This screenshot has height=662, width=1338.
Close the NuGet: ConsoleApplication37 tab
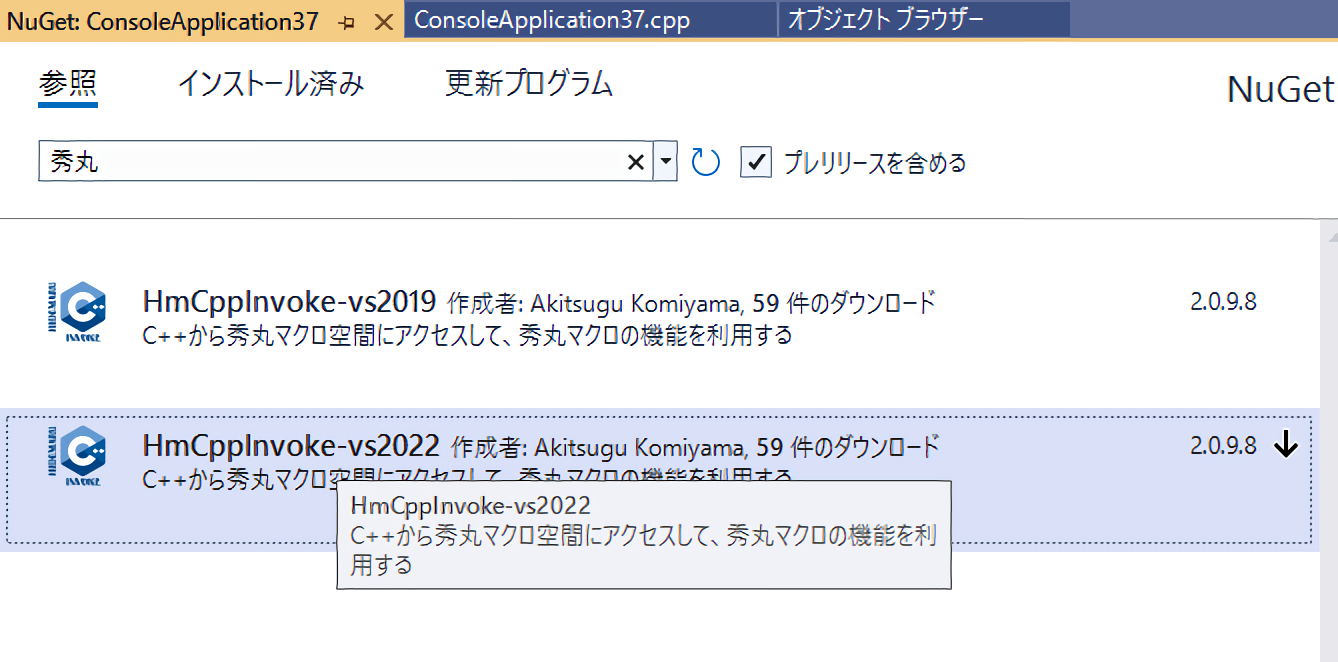pos(383,22)
